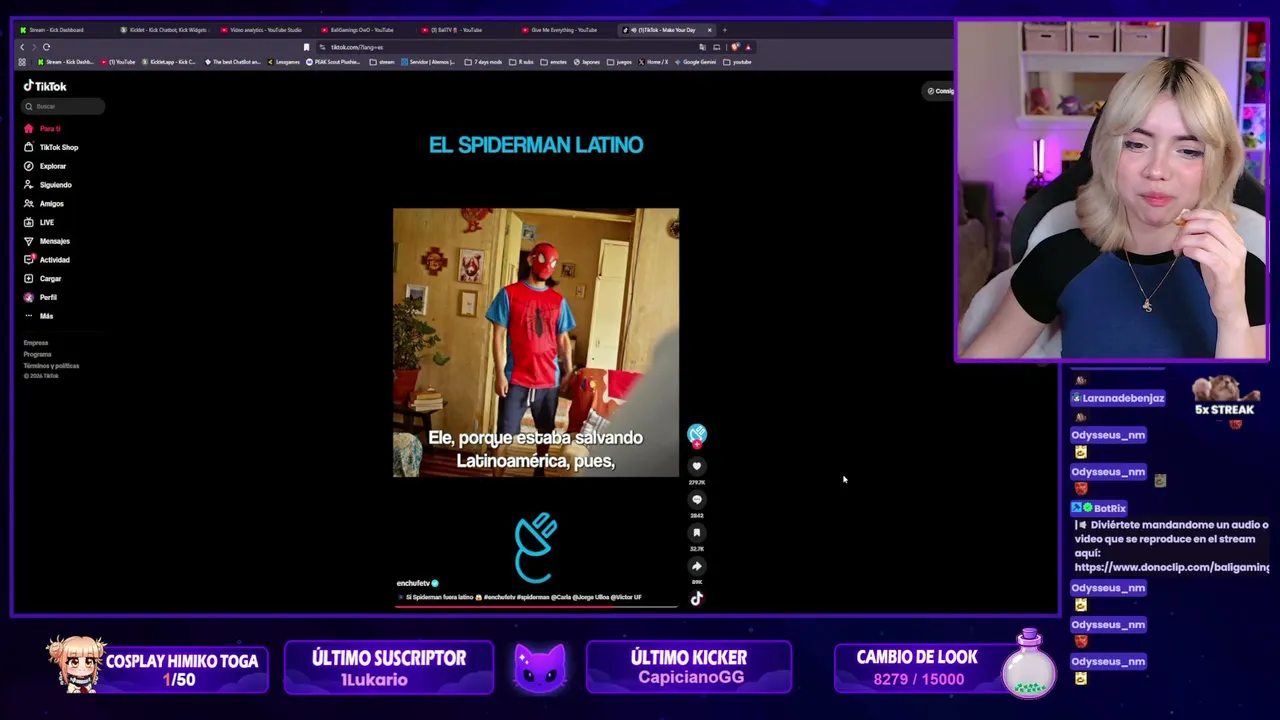Click the Consigue button at top right
1280x720 pixels.
coord(940,91)
